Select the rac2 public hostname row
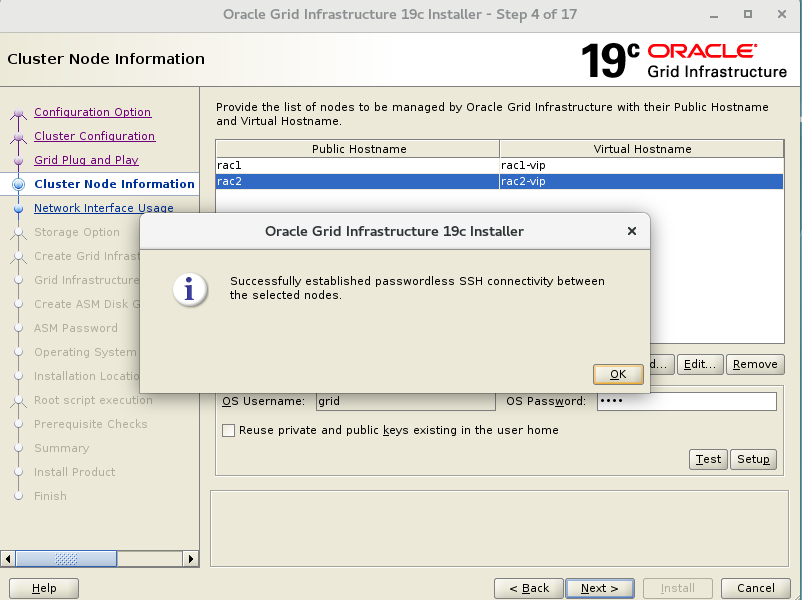 click(x=357, y=181)
